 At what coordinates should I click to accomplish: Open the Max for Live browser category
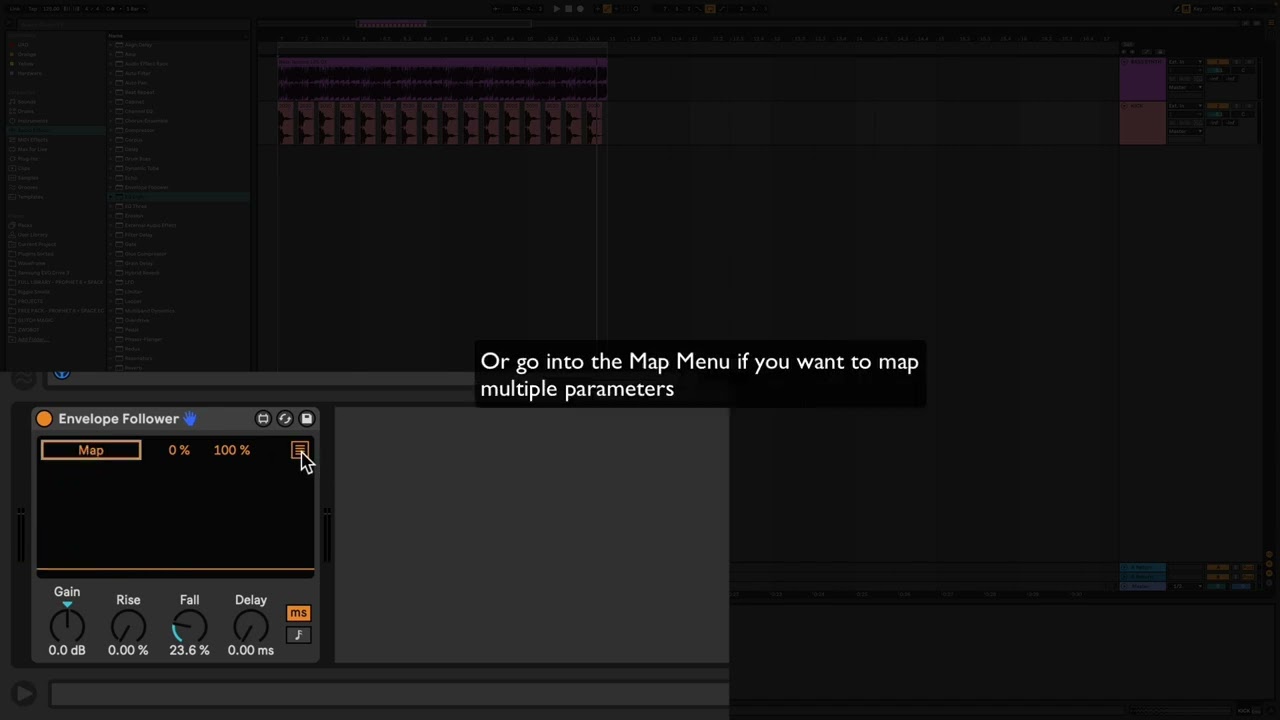(32, 149)
